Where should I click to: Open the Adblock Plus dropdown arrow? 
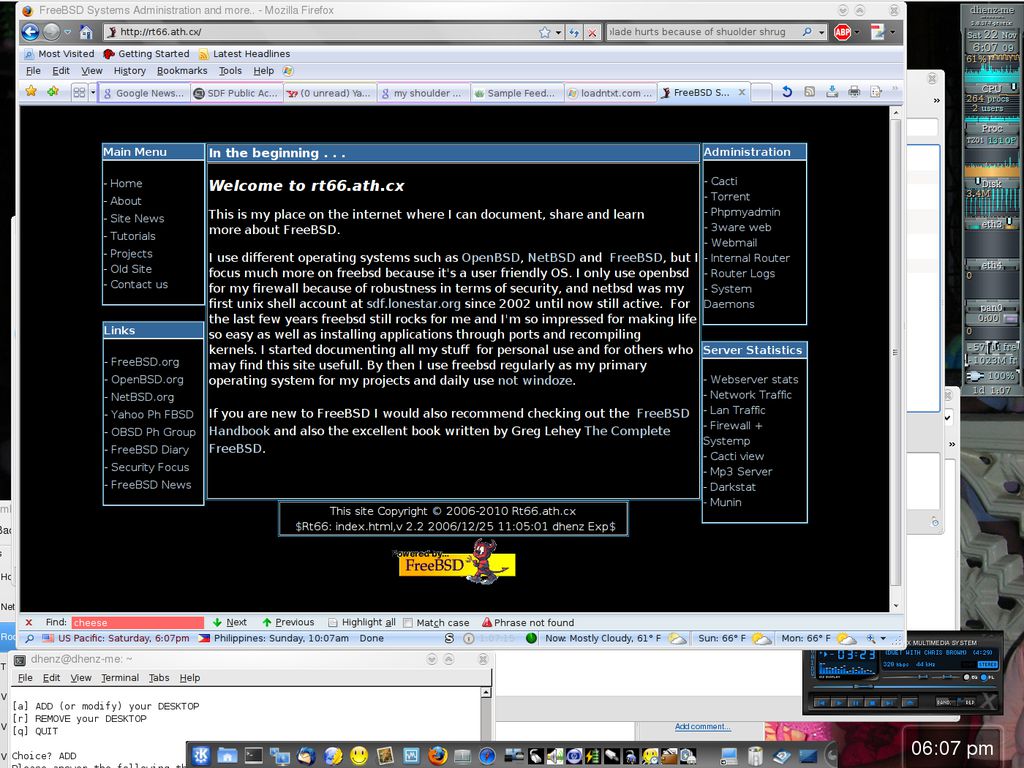(856, 32)
